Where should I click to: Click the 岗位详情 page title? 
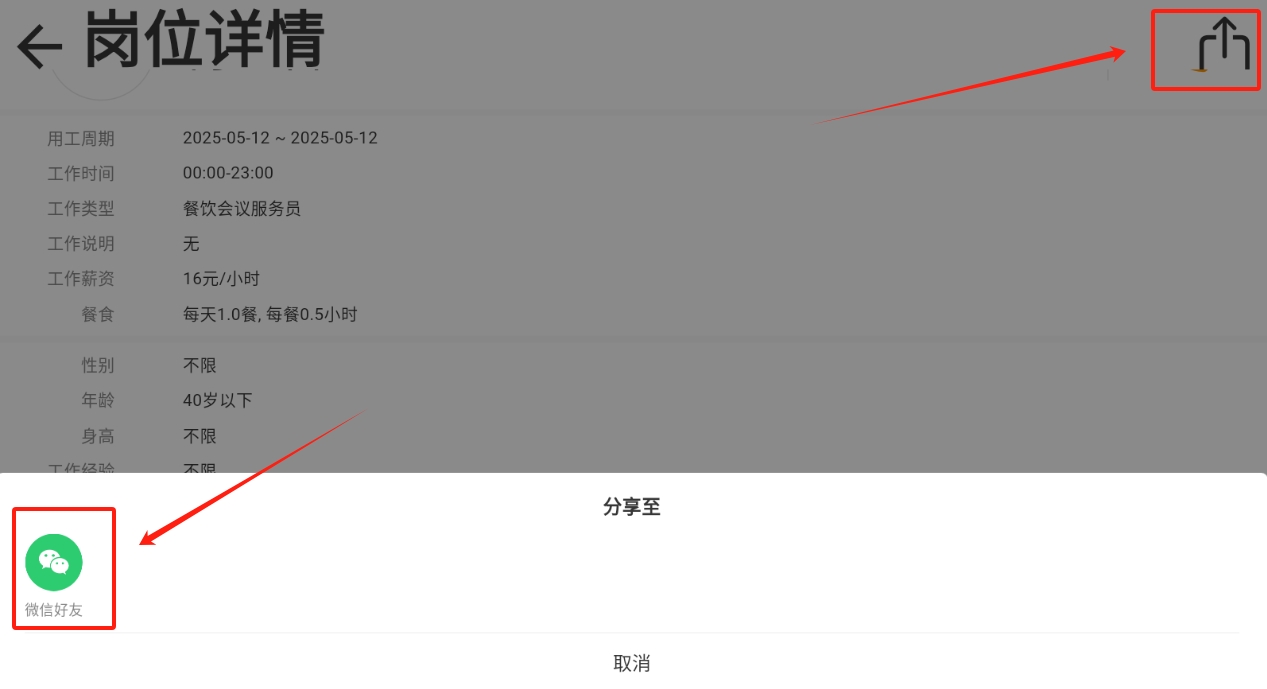[205, 40]
